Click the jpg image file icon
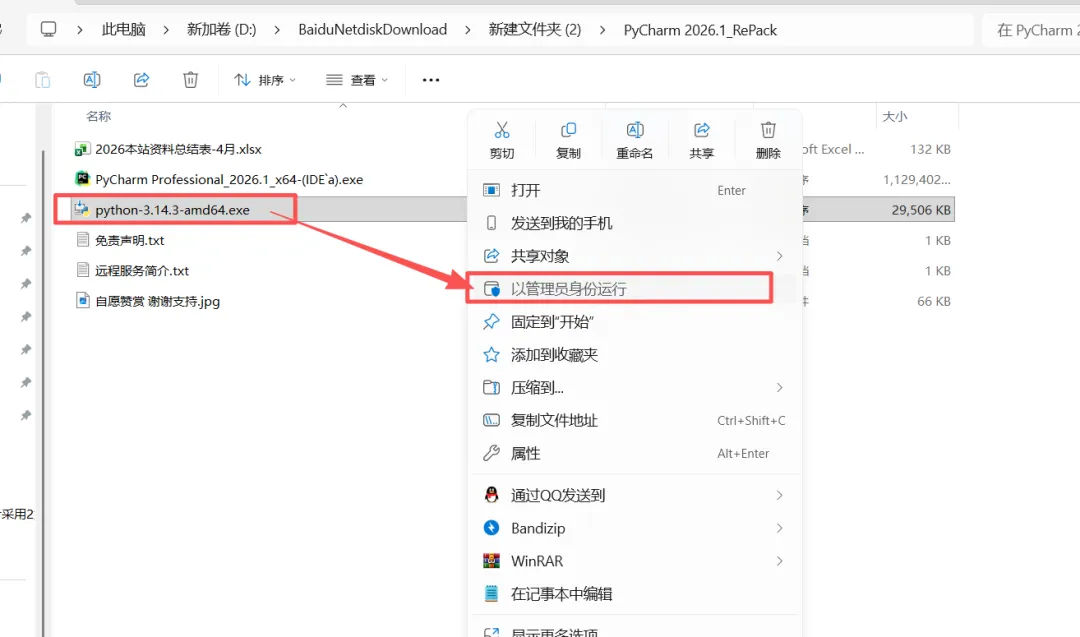The image size is (1080, 637). pyautogui.click(x=83, y=300)
